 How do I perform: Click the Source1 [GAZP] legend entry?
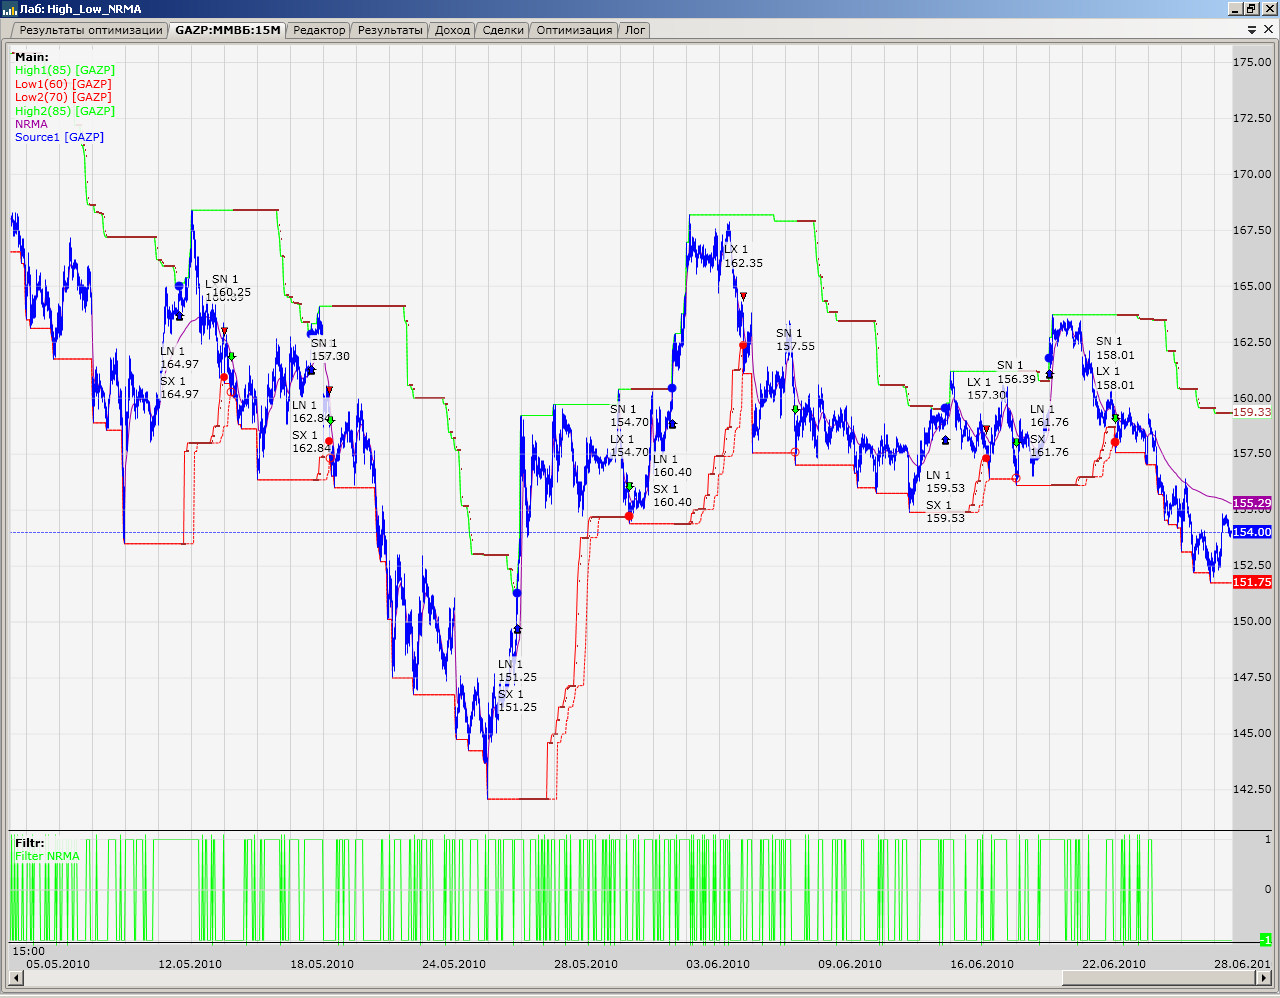point(59,137)
